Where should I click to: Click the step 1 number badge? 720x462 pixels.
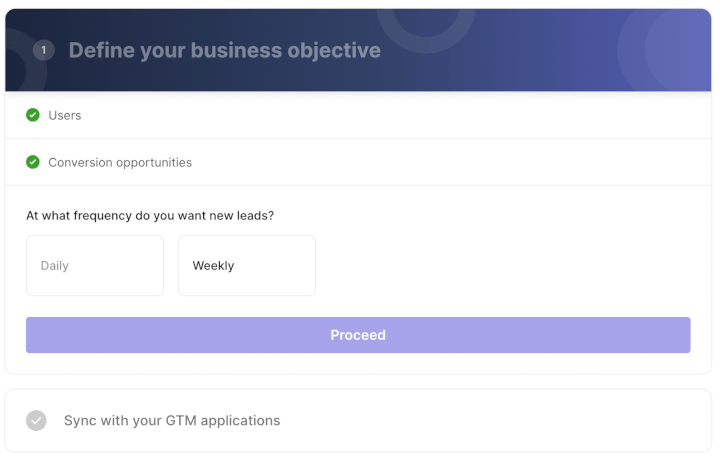44,50
